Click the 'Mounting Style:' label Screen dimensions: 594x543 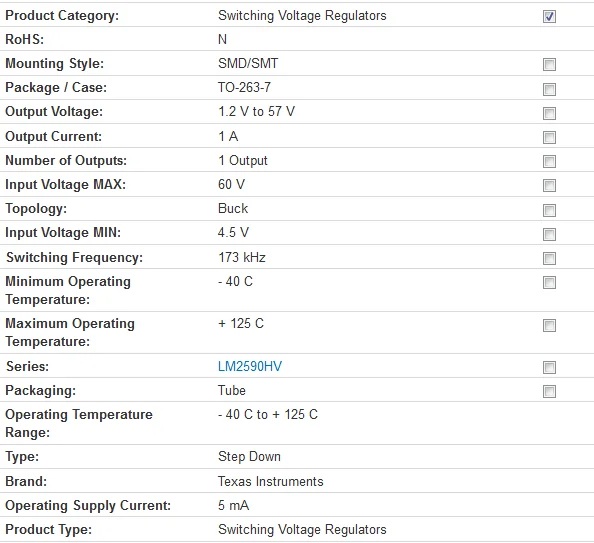point(55,63)
